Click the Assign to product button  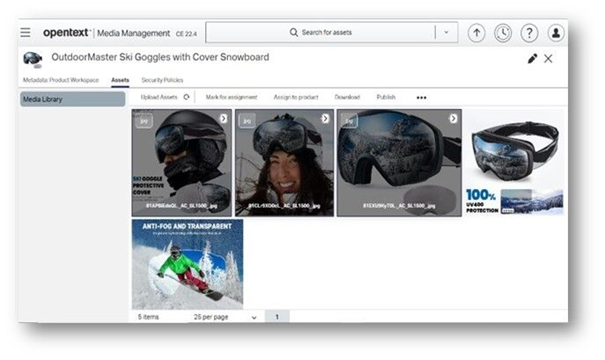tap(296, 97)
